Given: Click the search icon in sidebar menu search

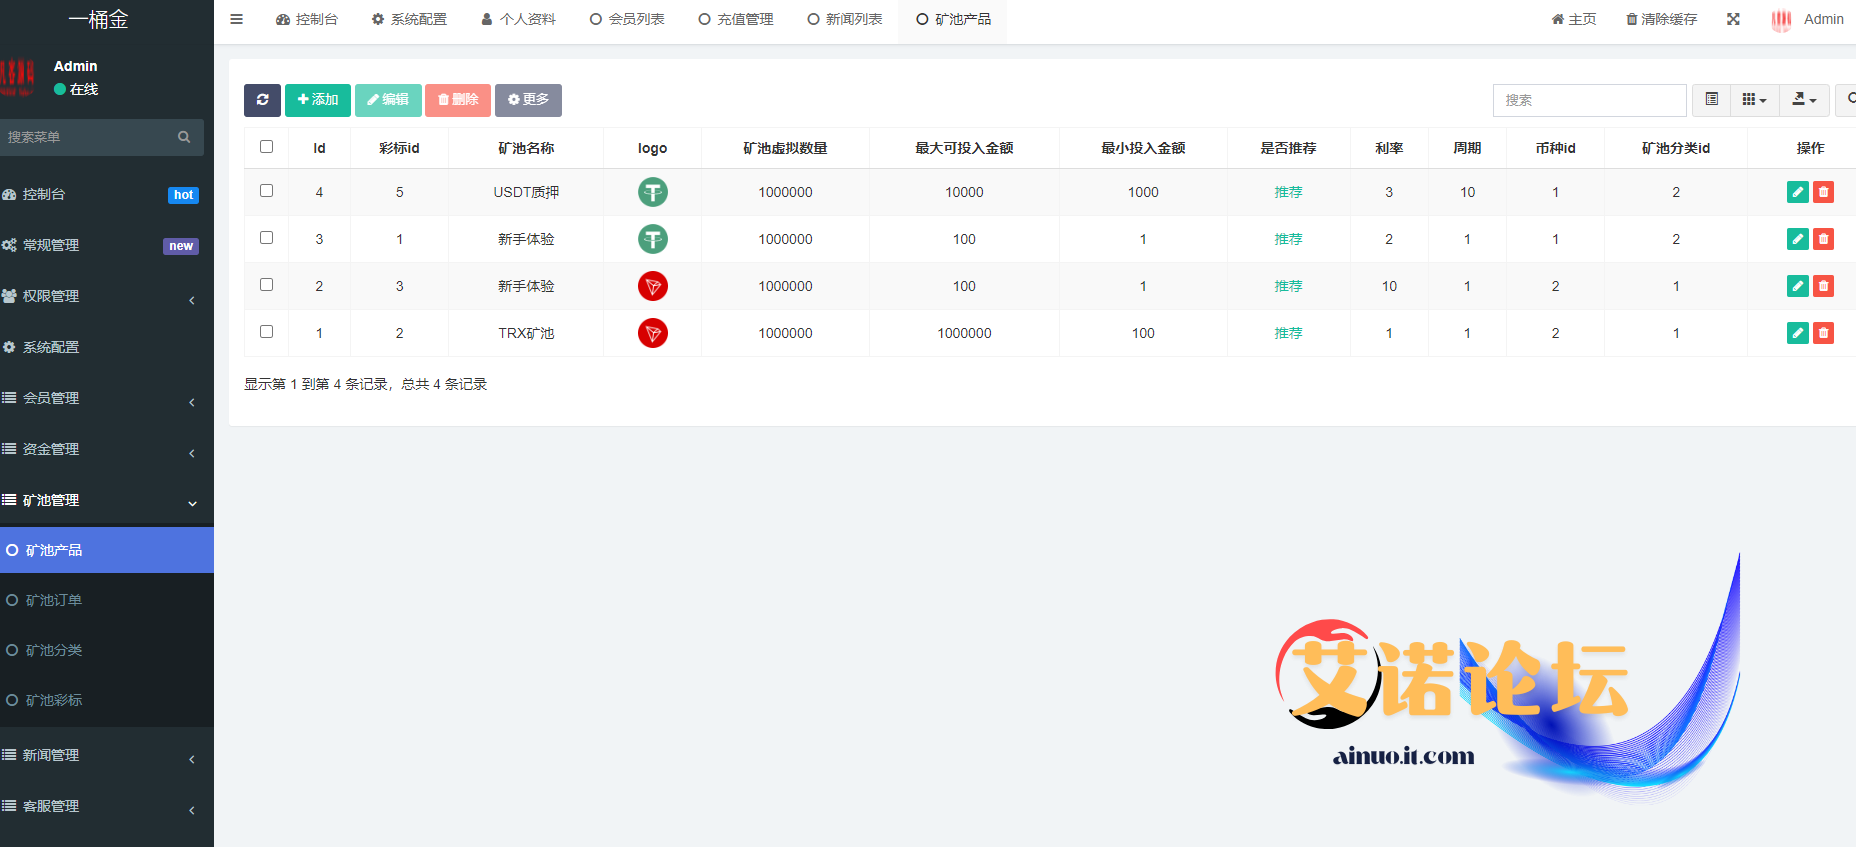Looking at the screenshot, I should click(184, 137).
